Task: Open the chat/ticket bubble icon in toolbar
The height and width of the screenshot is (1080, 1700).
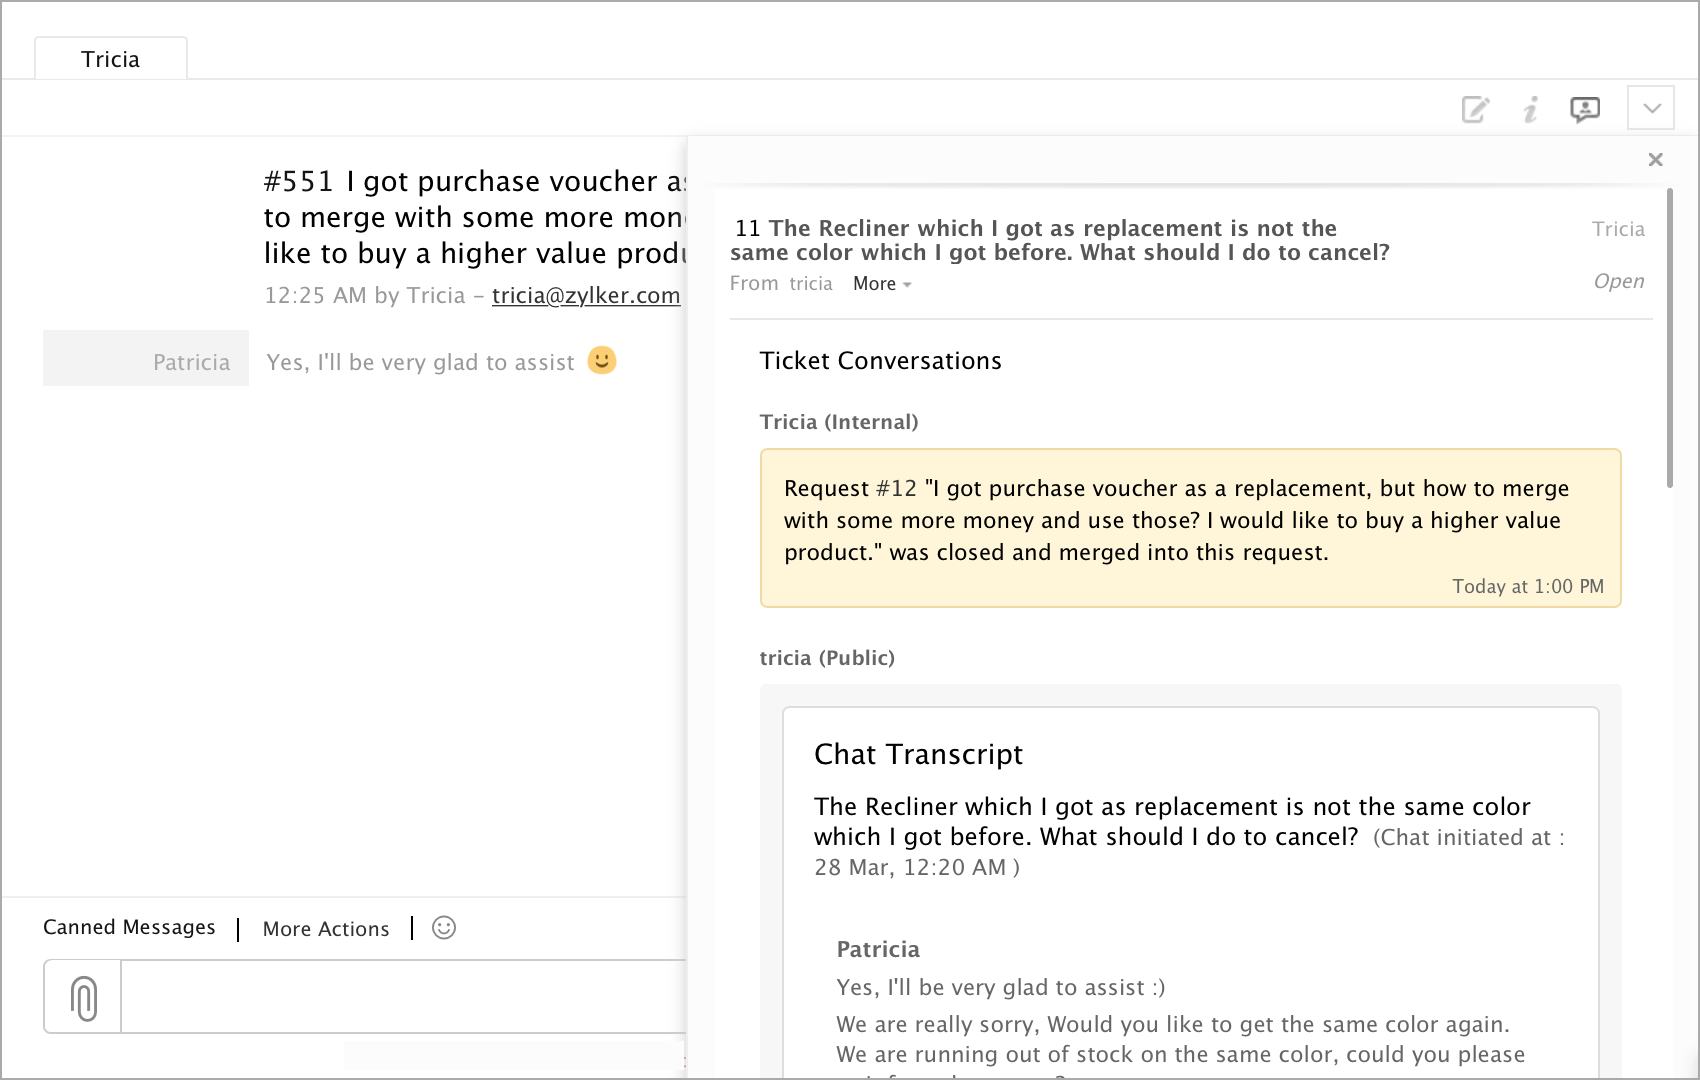Action: coord(1585,109)
